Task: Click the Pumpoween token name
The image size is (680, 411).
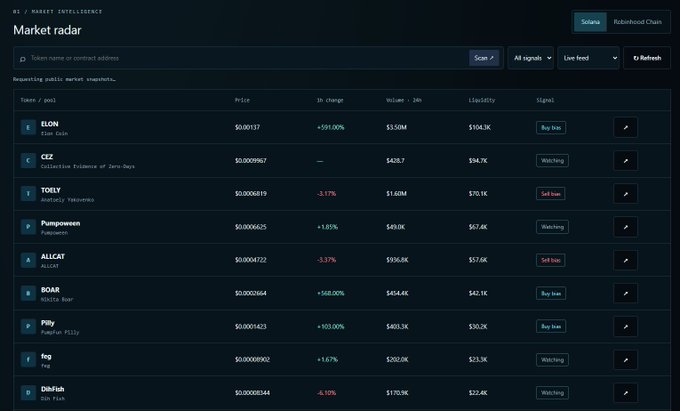Action: (60, 223)
